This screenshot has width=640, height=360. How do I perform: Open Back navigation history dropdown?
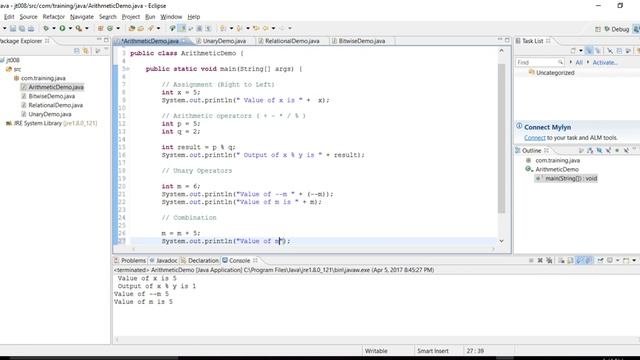click(x=273, y=29)
